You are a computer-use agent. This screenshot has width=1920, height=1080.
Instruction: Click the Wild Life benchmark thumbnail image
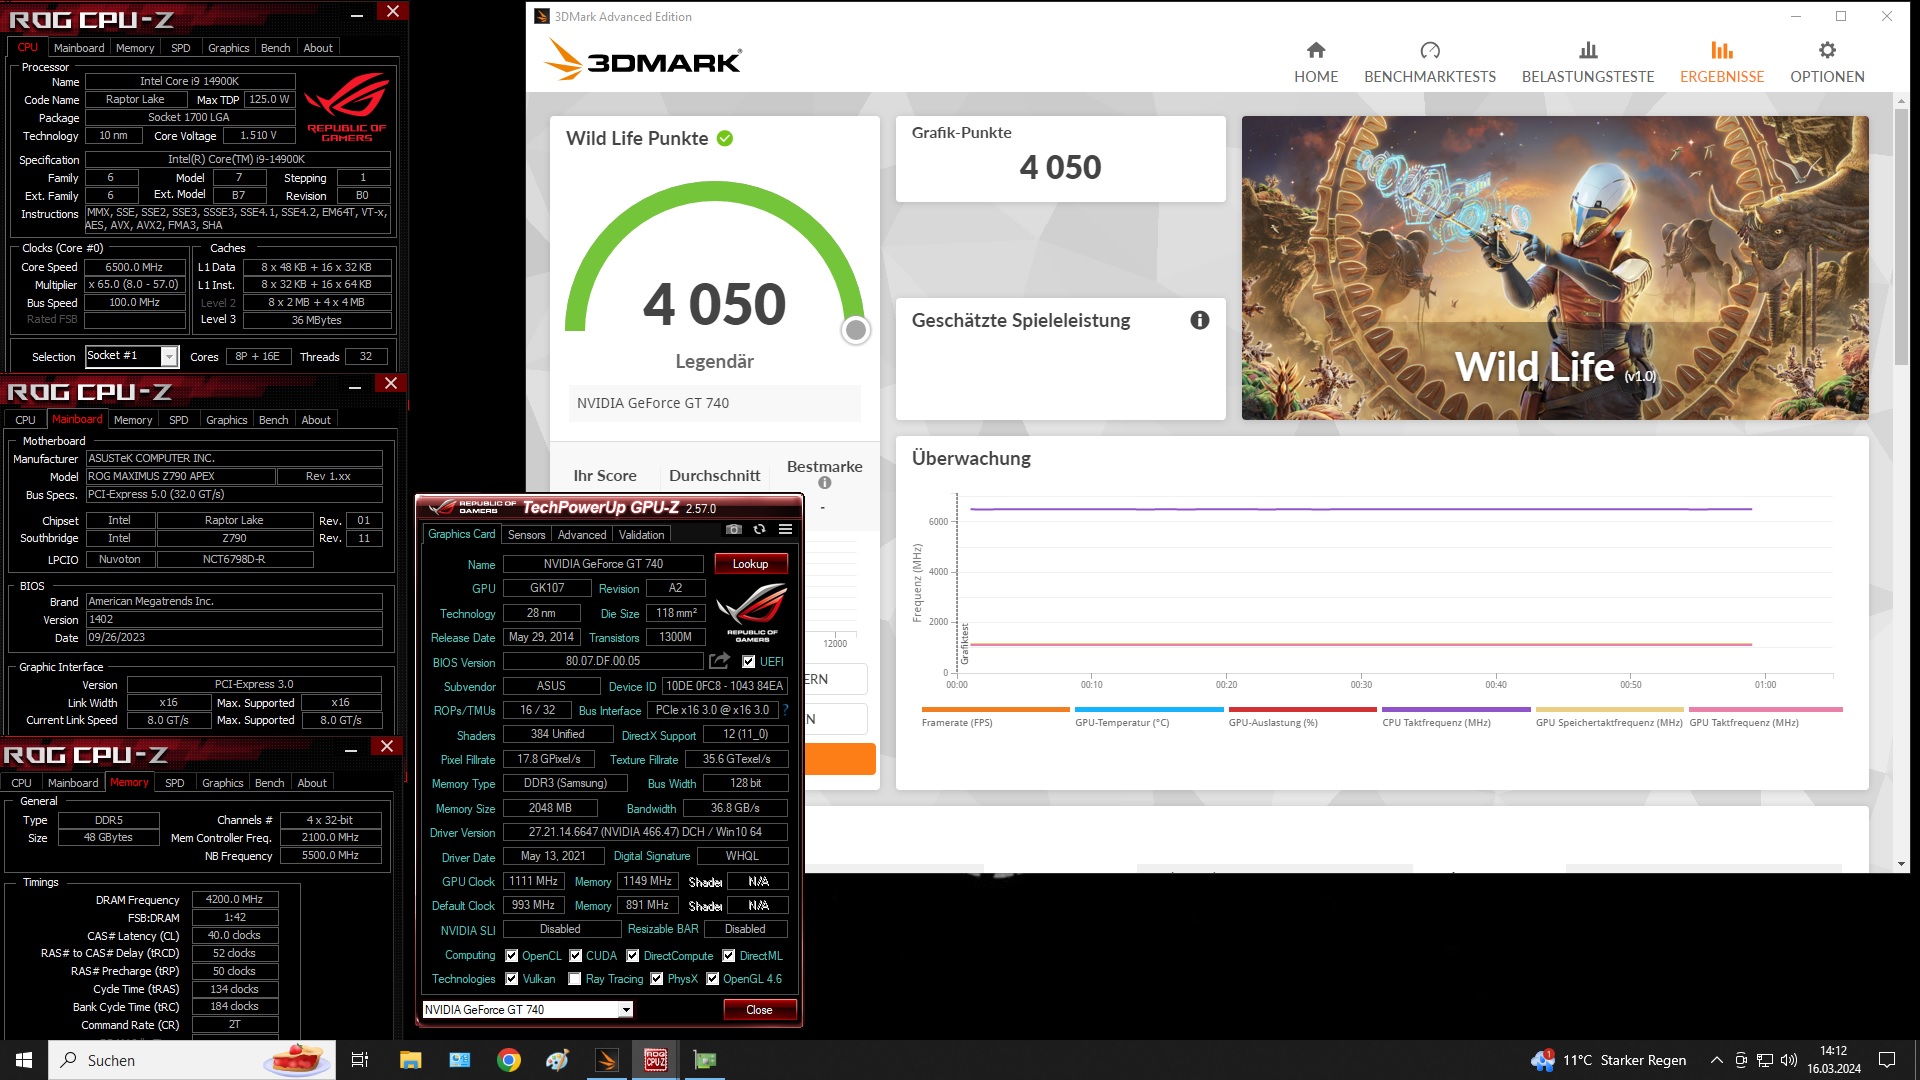(1555, 268)
